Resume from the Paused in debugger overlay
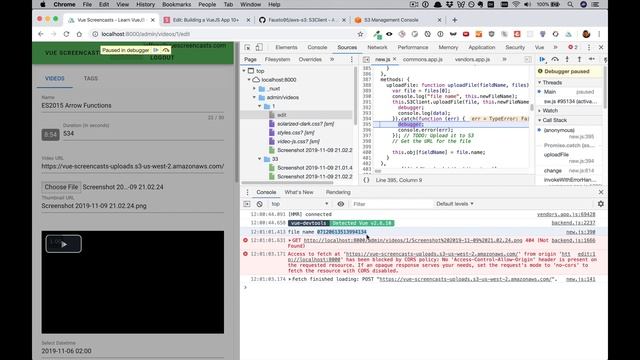Screen dimensions: 640x360 tap(156, 50)
